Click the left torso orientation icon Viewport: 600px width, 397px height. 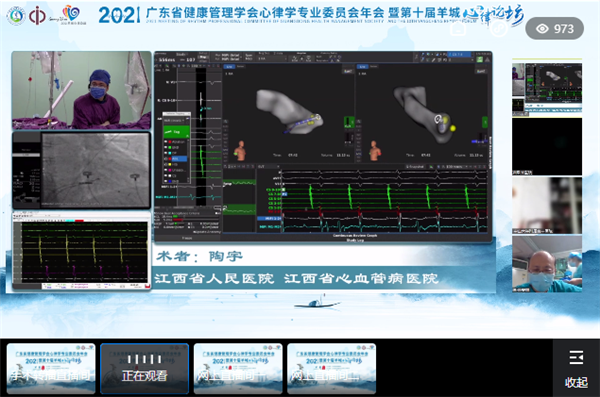tap(241, 151)
